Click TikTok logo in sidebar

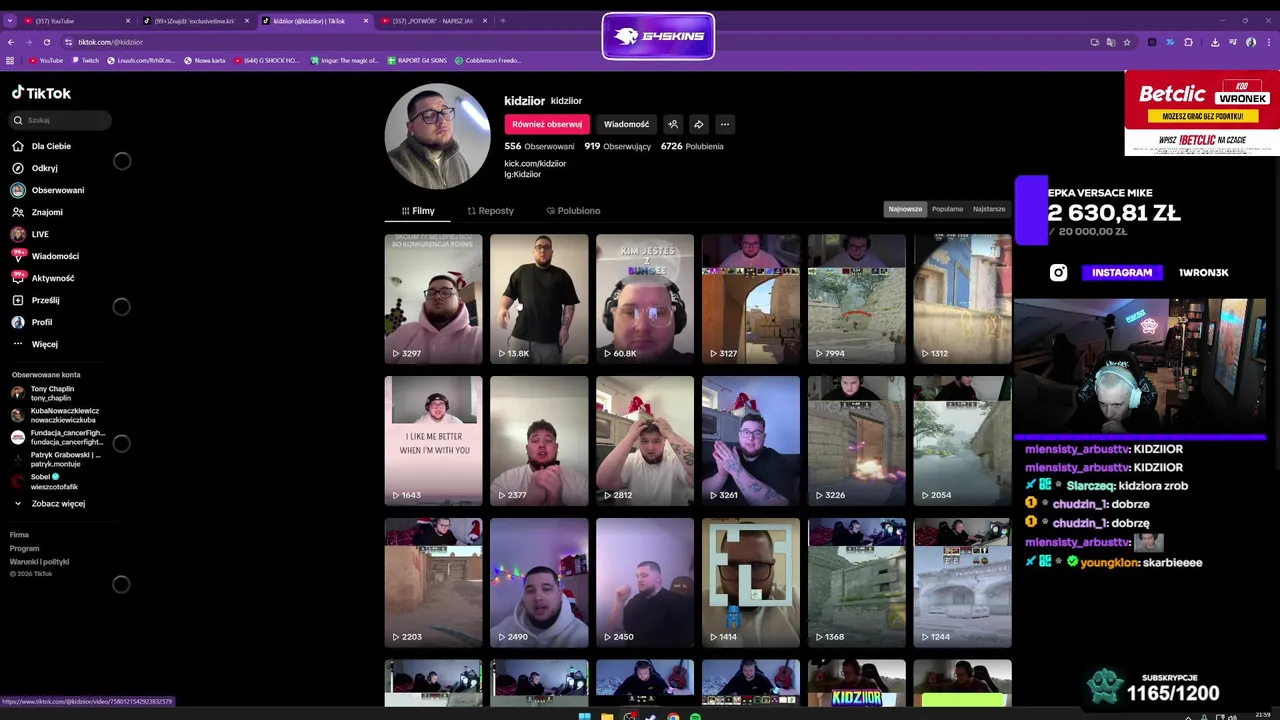[41, 93]
